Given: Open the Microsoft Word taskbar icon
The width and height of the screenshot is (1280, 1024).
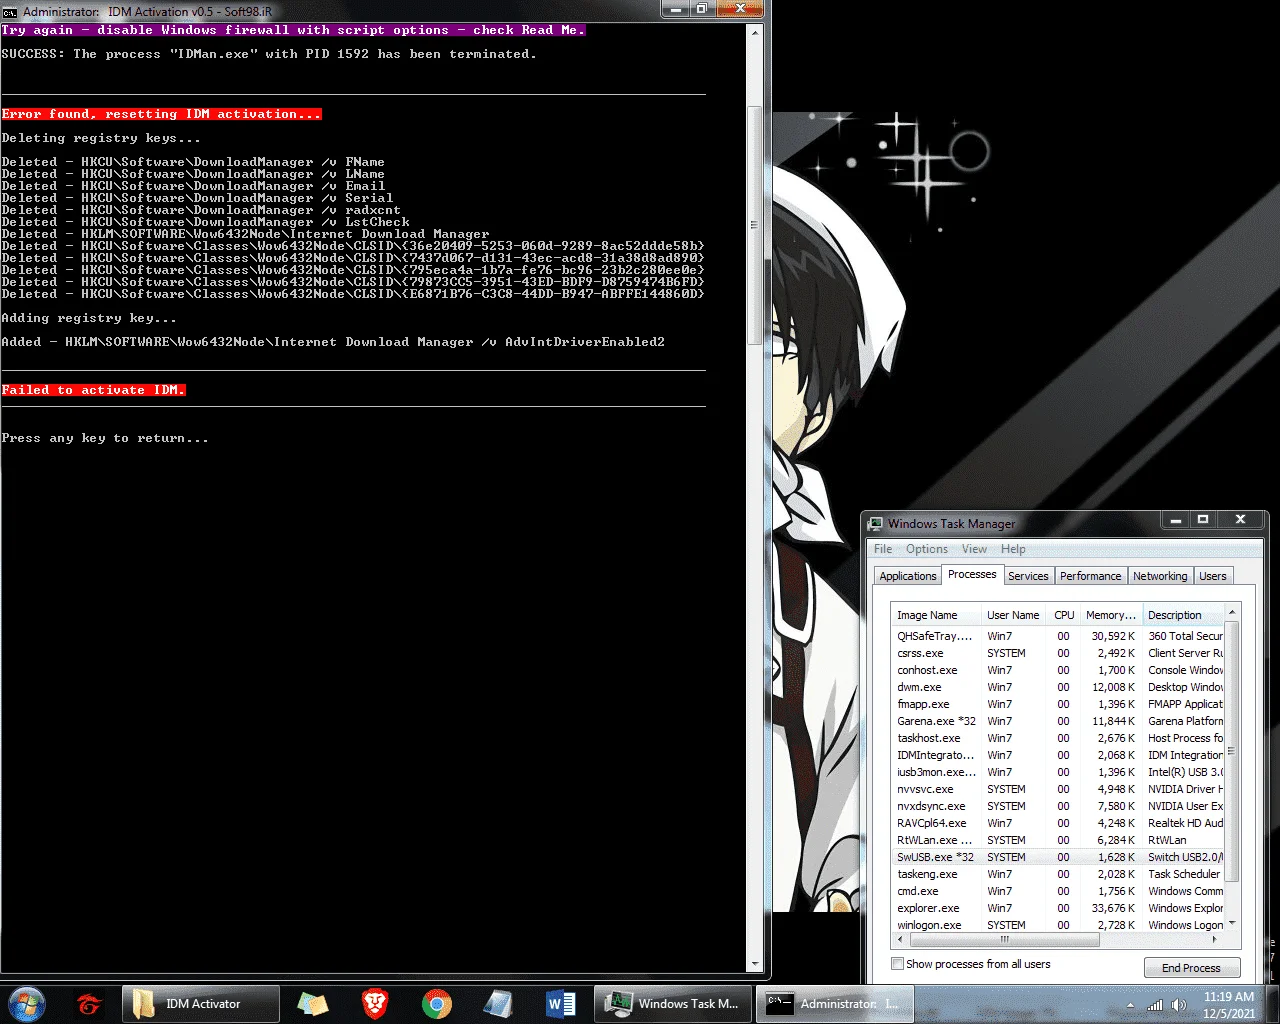Looking at the screenshot, I should point(561,1003).
